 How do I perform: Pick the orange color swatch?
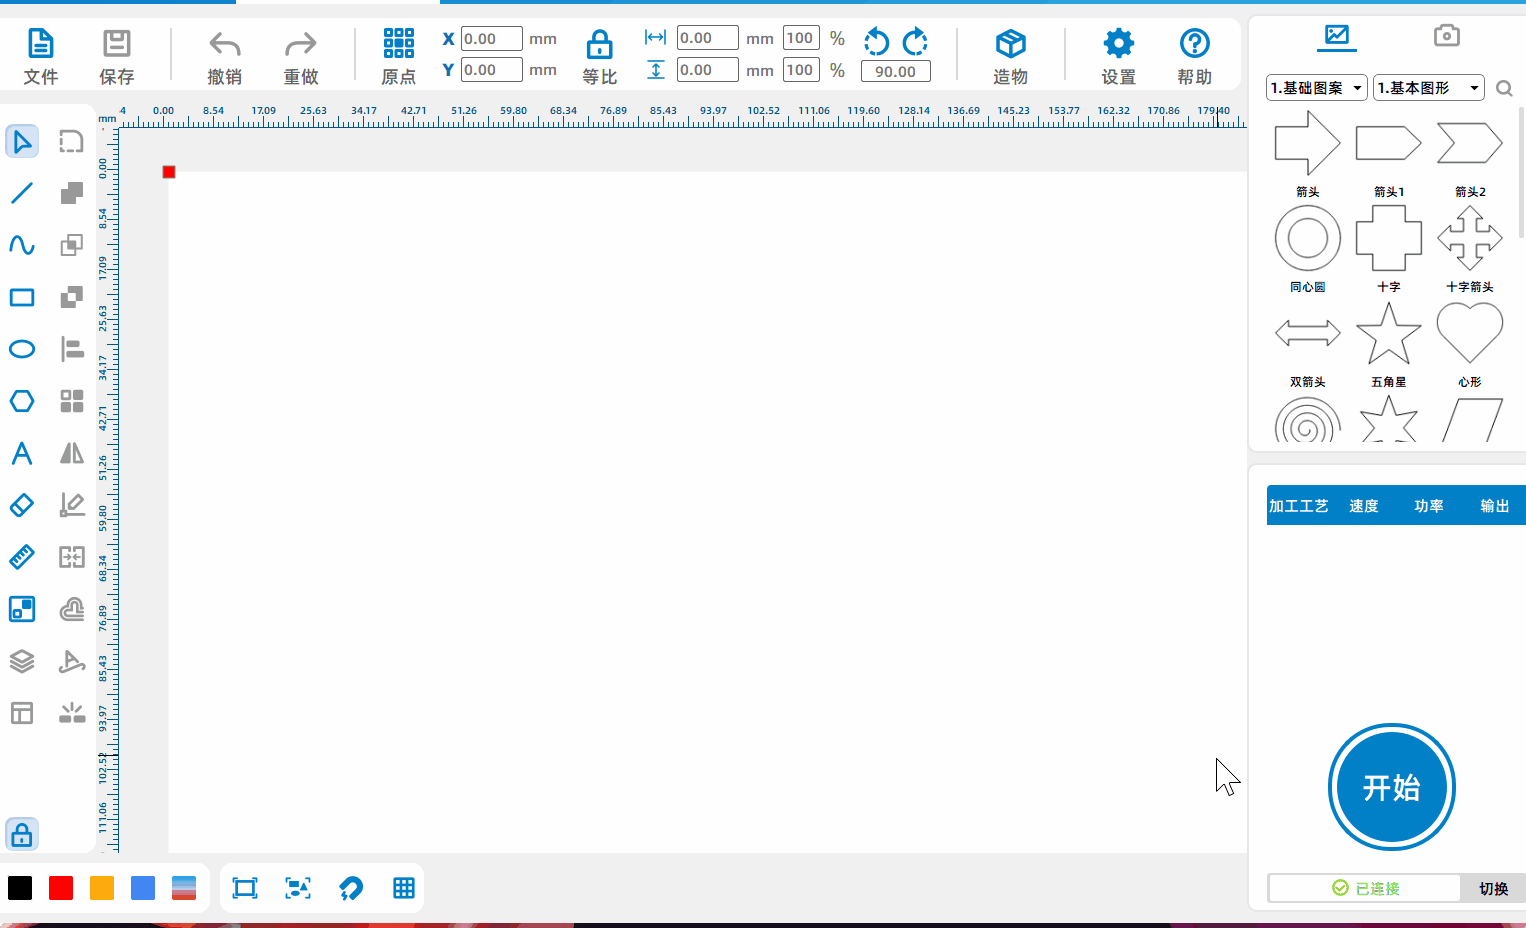(x=102, y=888)
